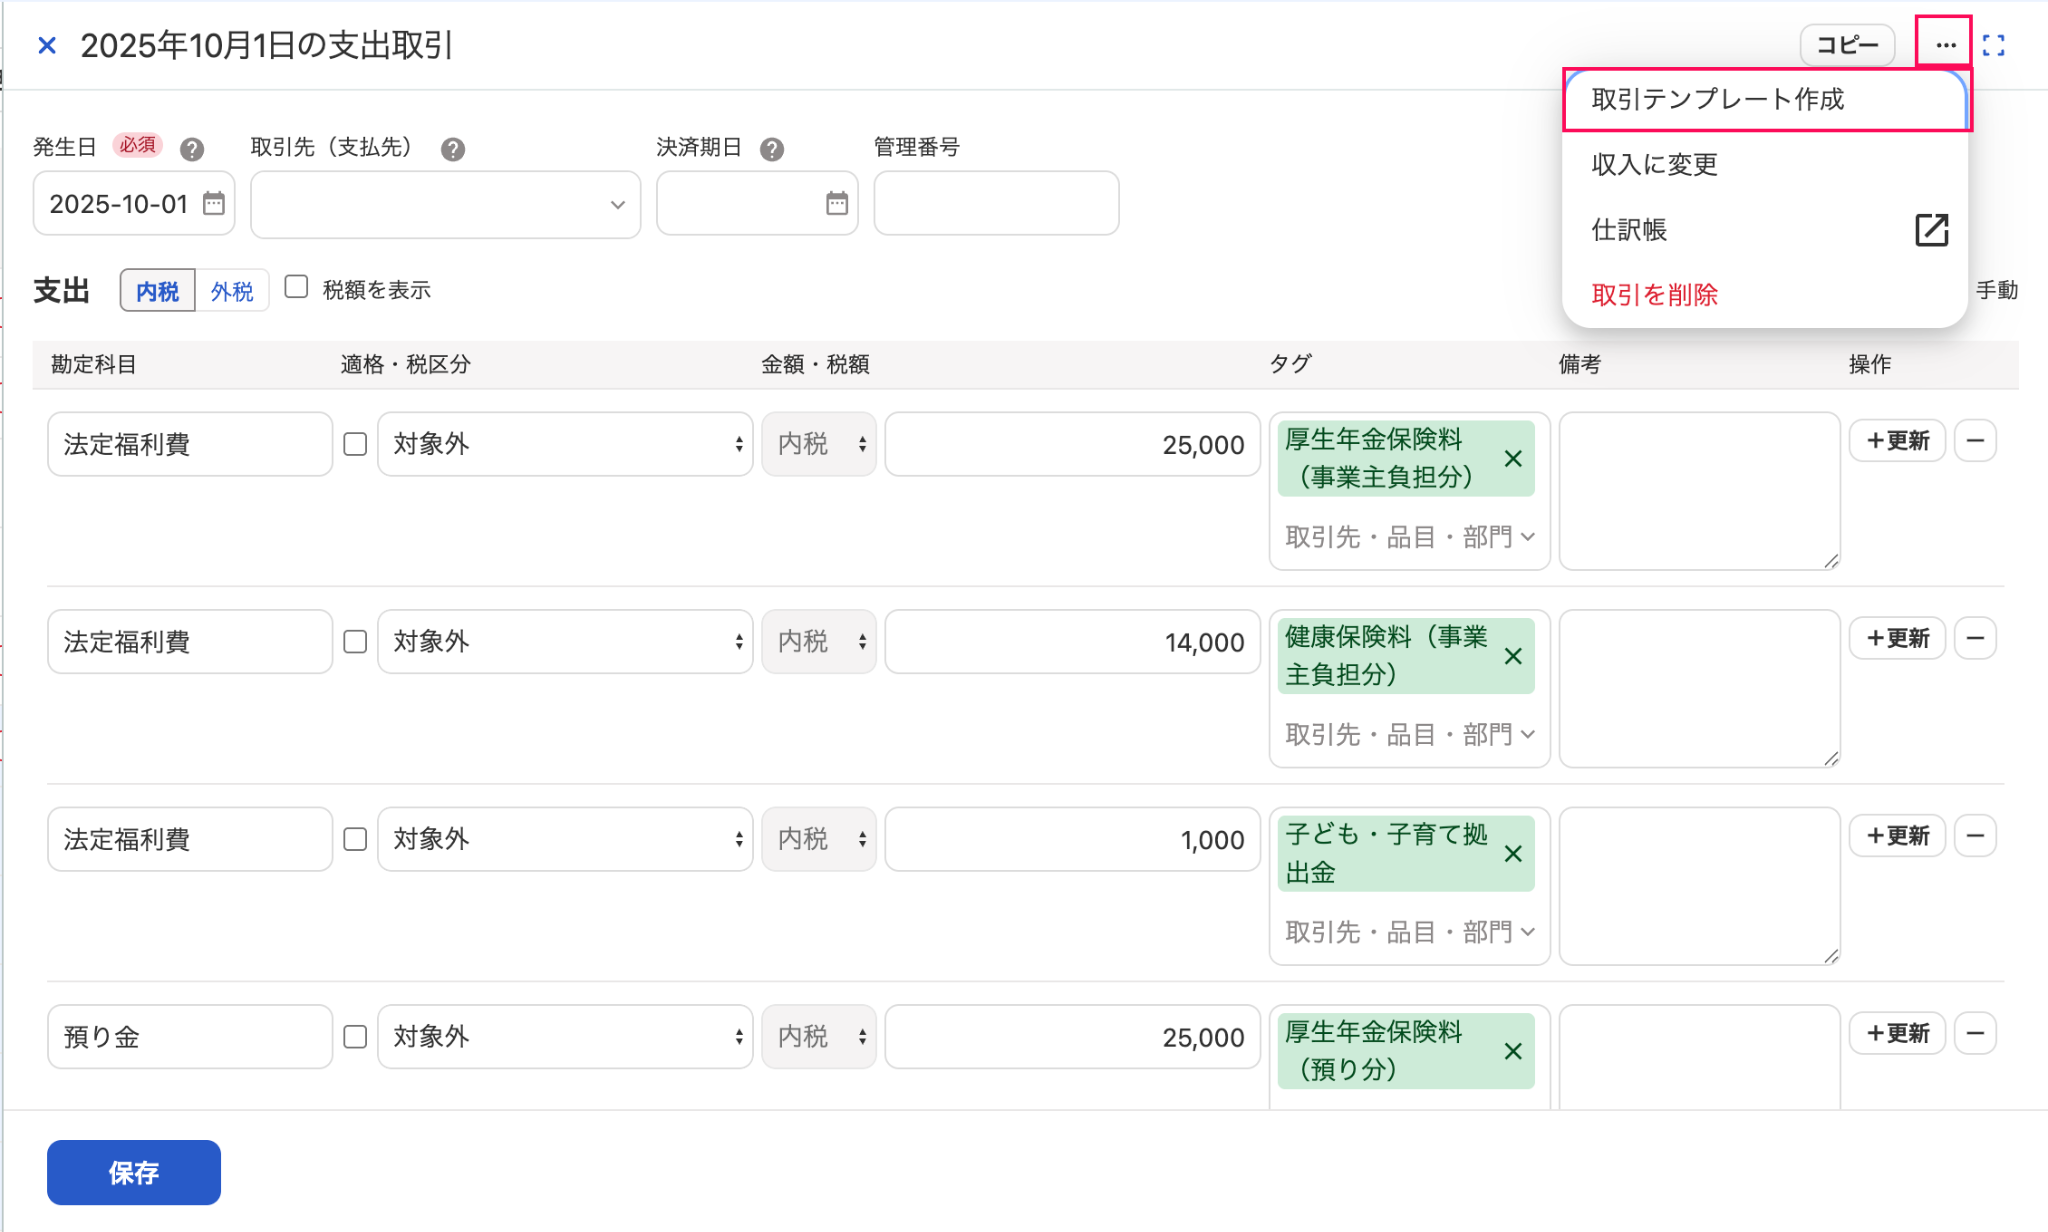Open 対象外 tax category dropdown in 14,000 row
Viewport: 2048px width, 1232px height.
coord(565,642)
